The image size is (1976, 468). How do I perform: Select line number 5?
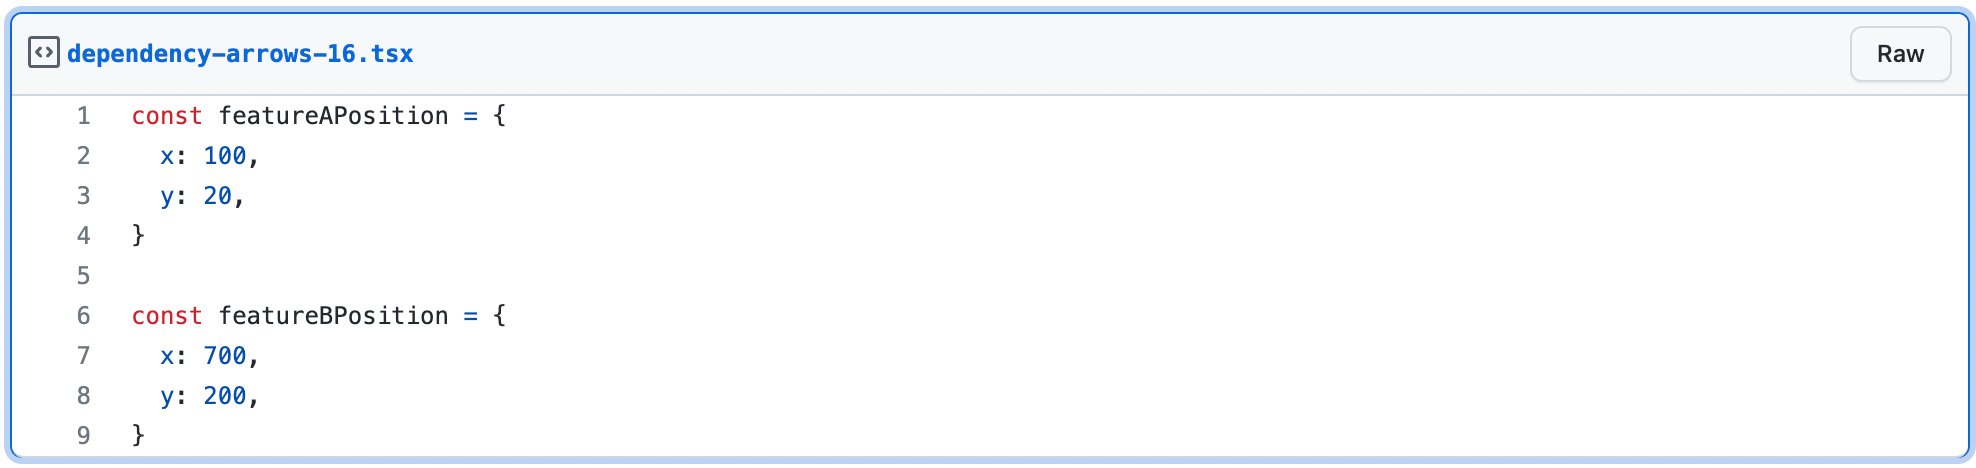pyautogui.click(x=84, y=276)
